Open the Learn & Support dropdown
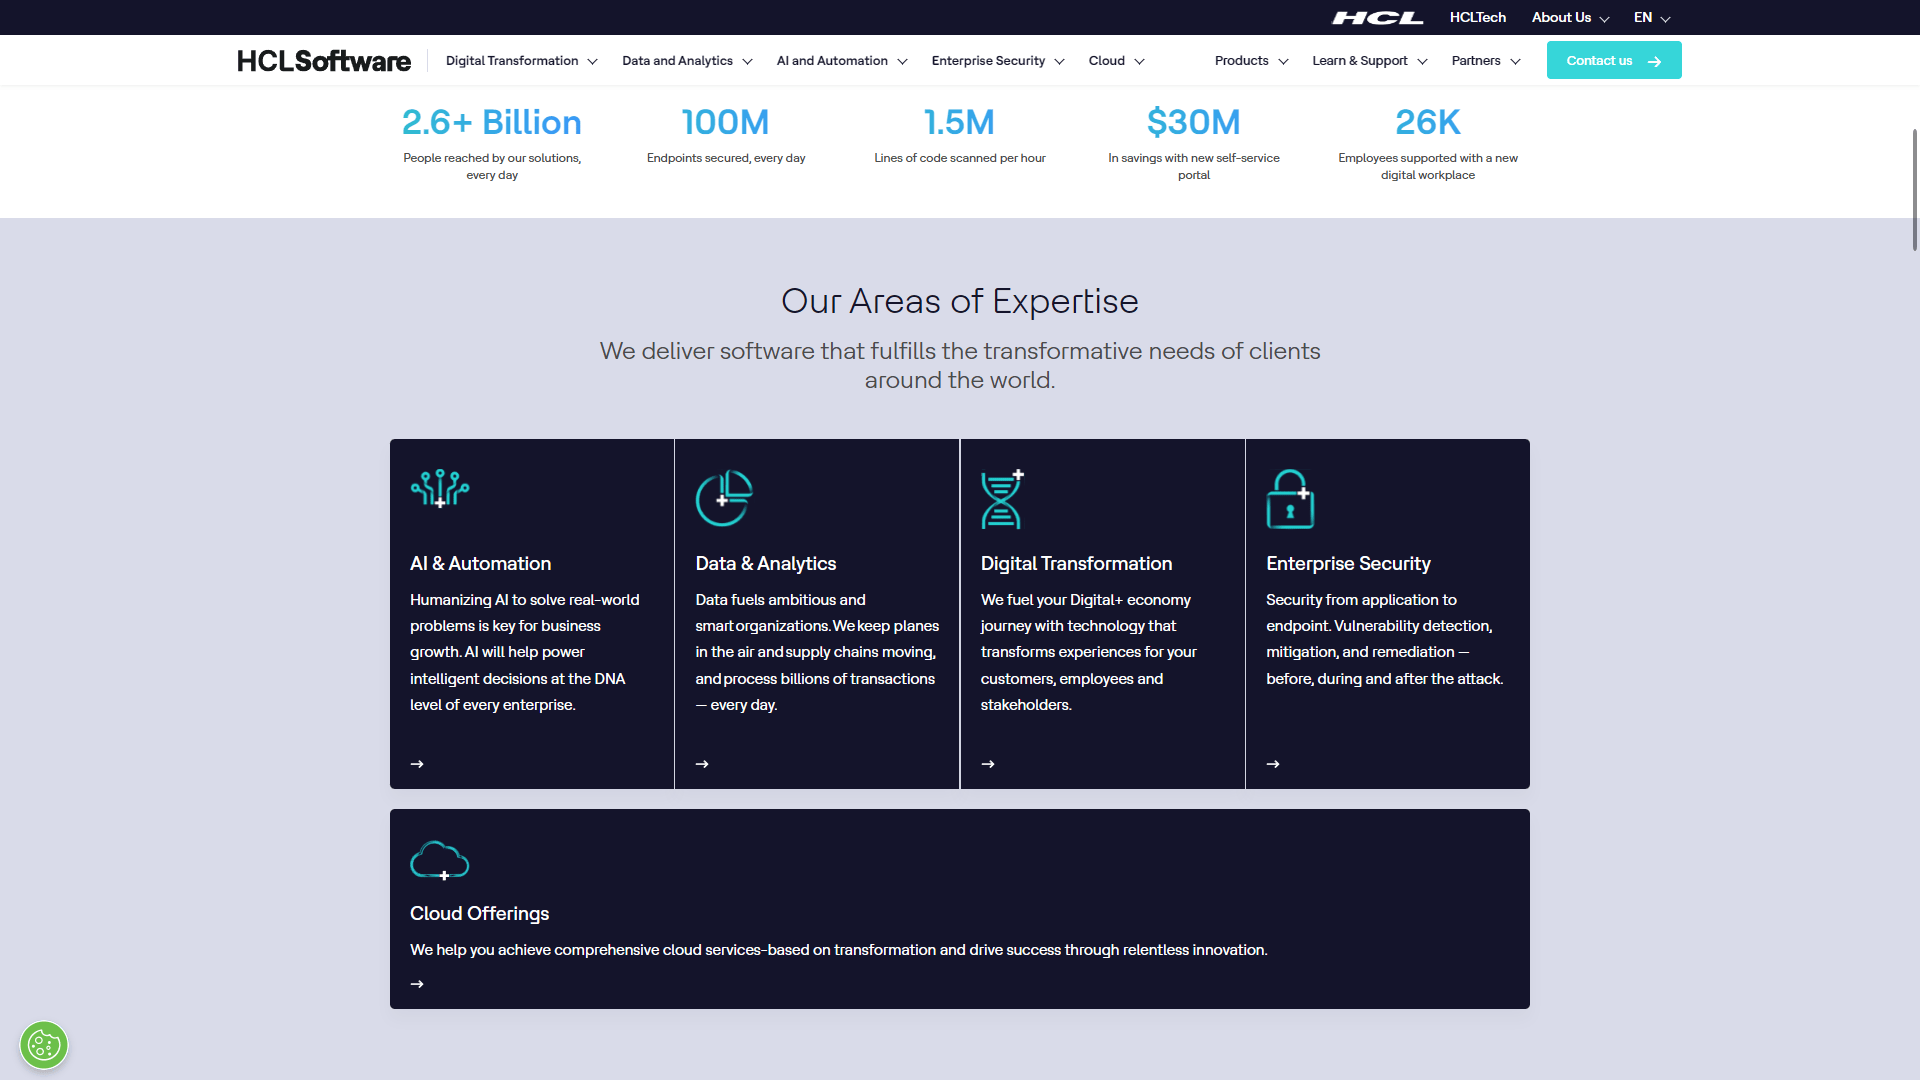The width and height of the screenshot is (1920, 1080). click(1369, 61)
